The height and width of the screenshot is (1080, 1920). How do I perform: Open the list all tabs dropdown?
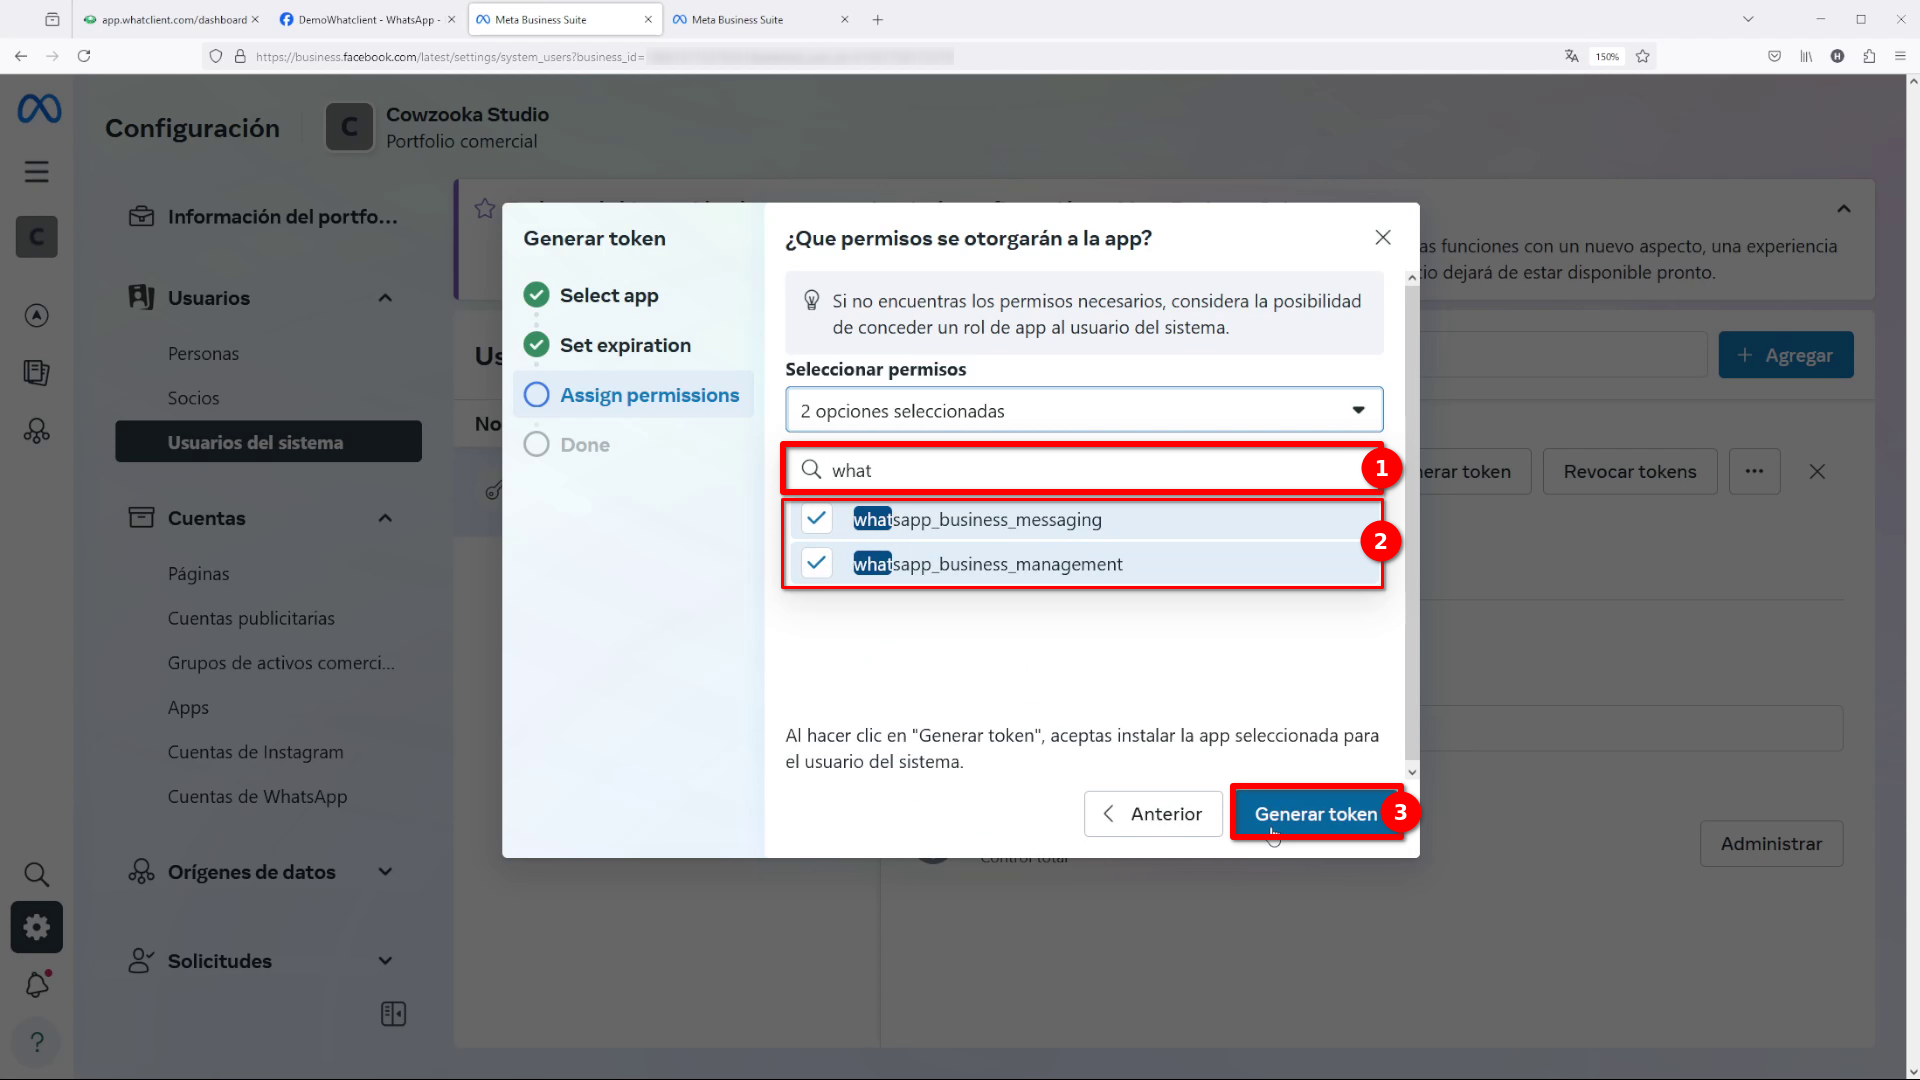click(1748, 19)
